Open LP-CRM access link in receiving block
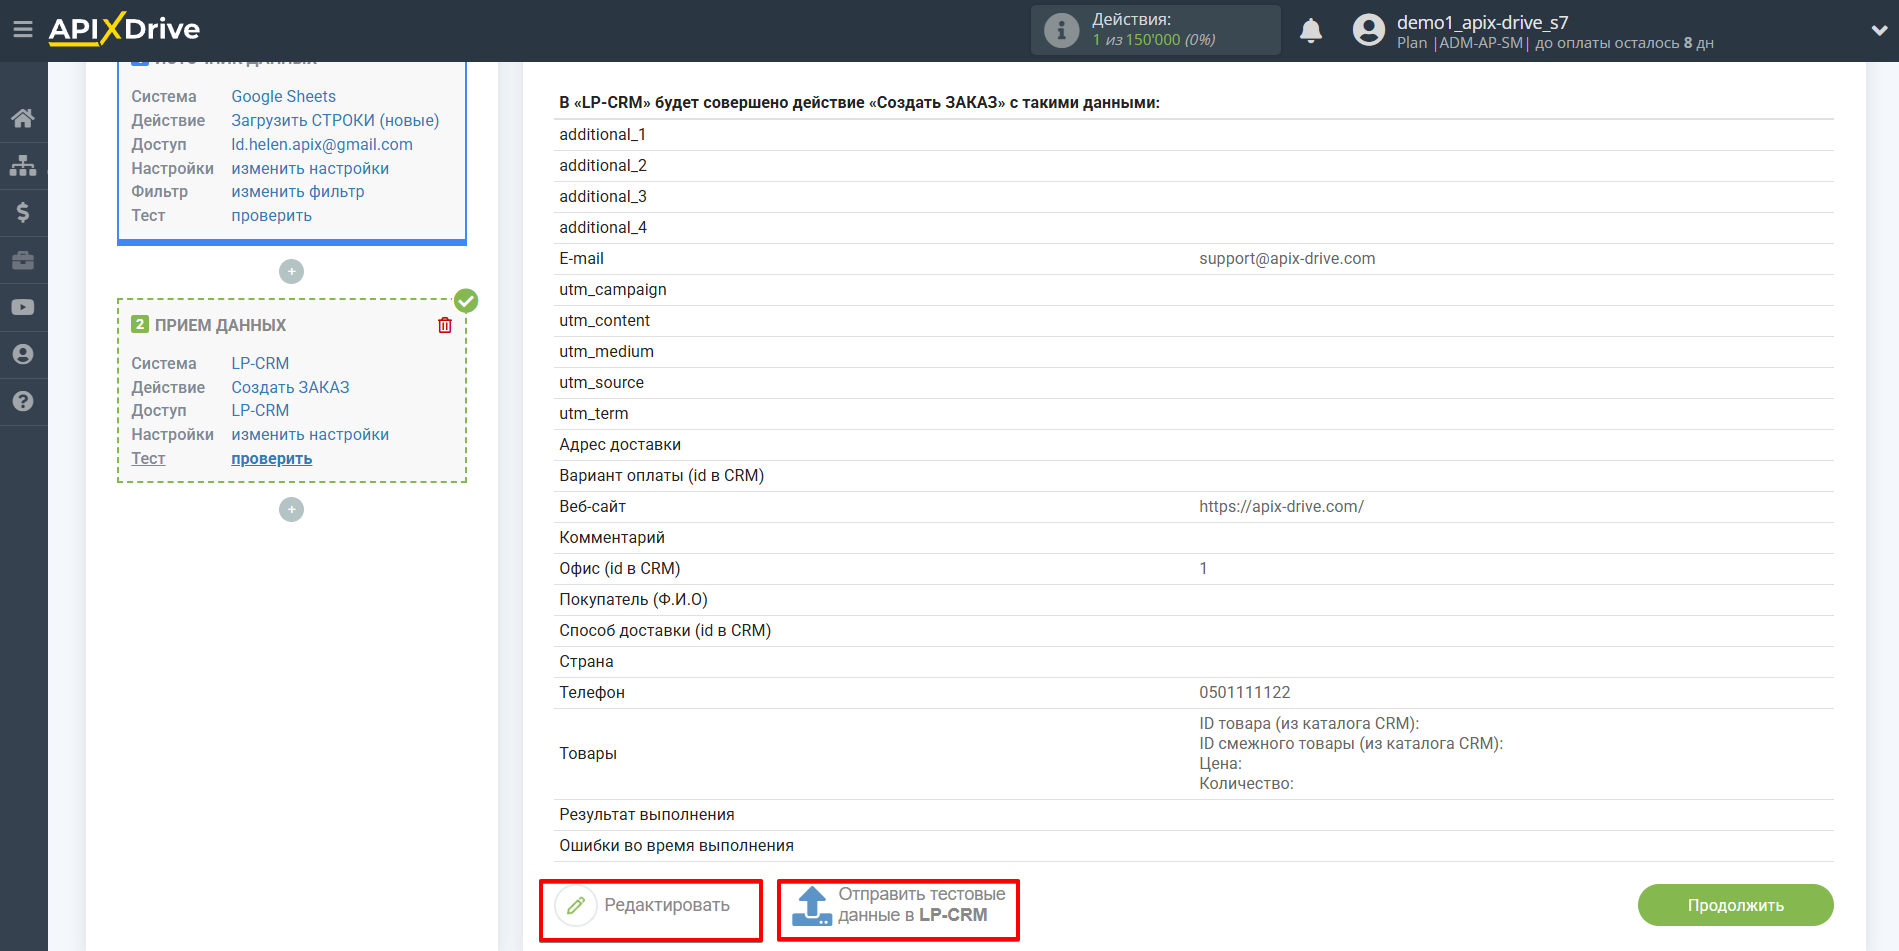1899x951 pixels. tap(260, 410)
